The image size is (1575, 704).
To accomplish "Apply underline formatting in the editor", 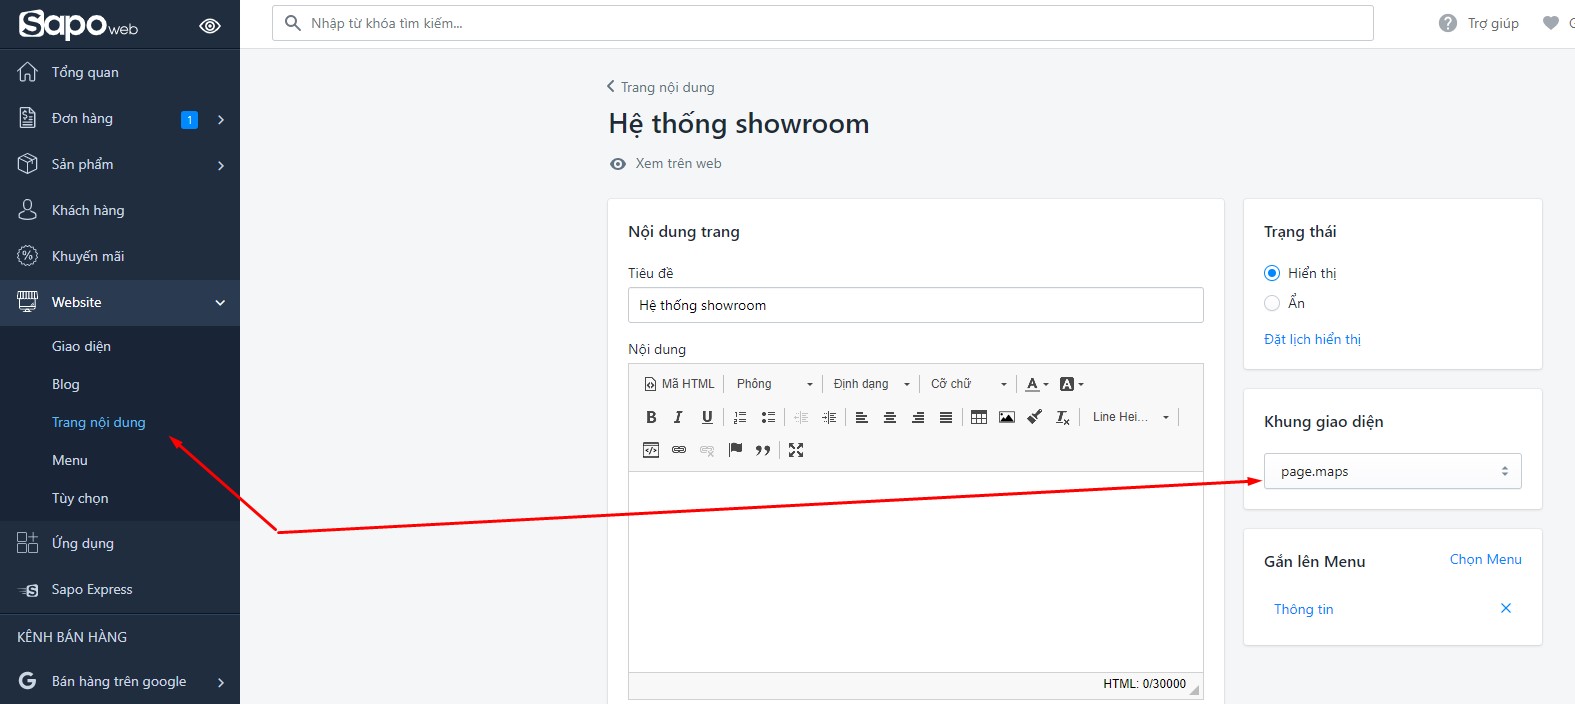I will point(707,417).
